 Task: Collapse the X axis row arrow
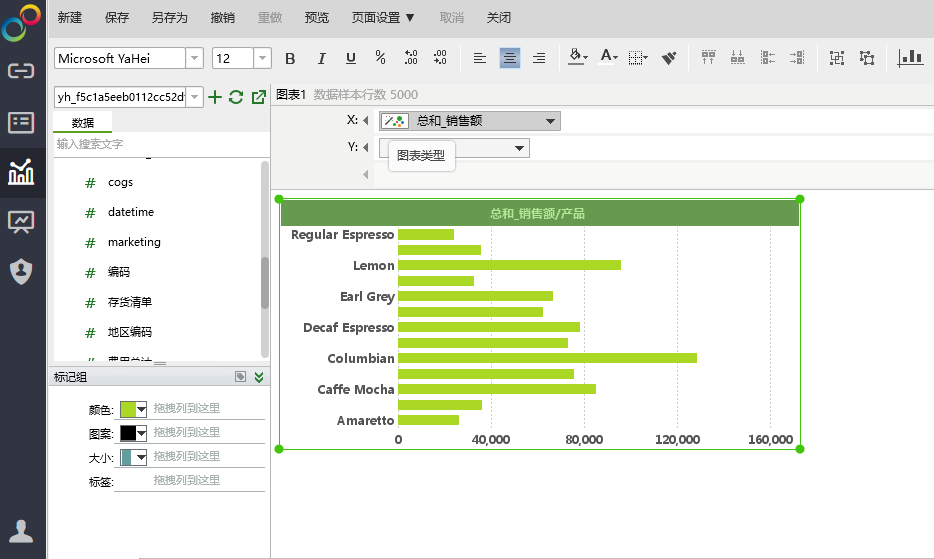click(366, 120)
